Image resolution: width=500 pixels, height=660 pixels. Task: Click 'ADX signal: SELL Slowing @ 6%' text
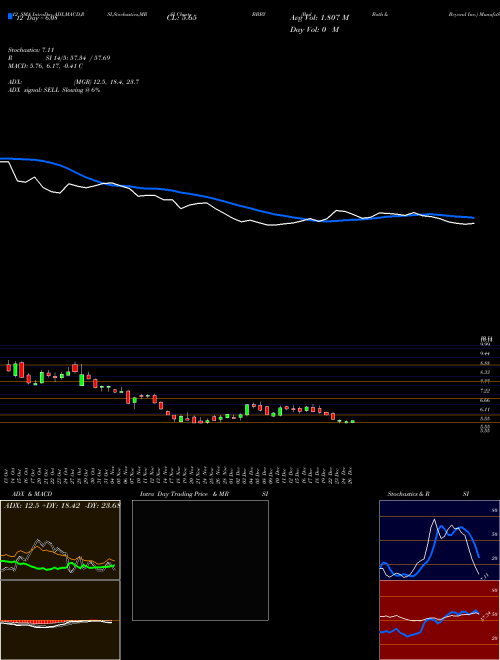pyautogui.click(x=54, y=90)
